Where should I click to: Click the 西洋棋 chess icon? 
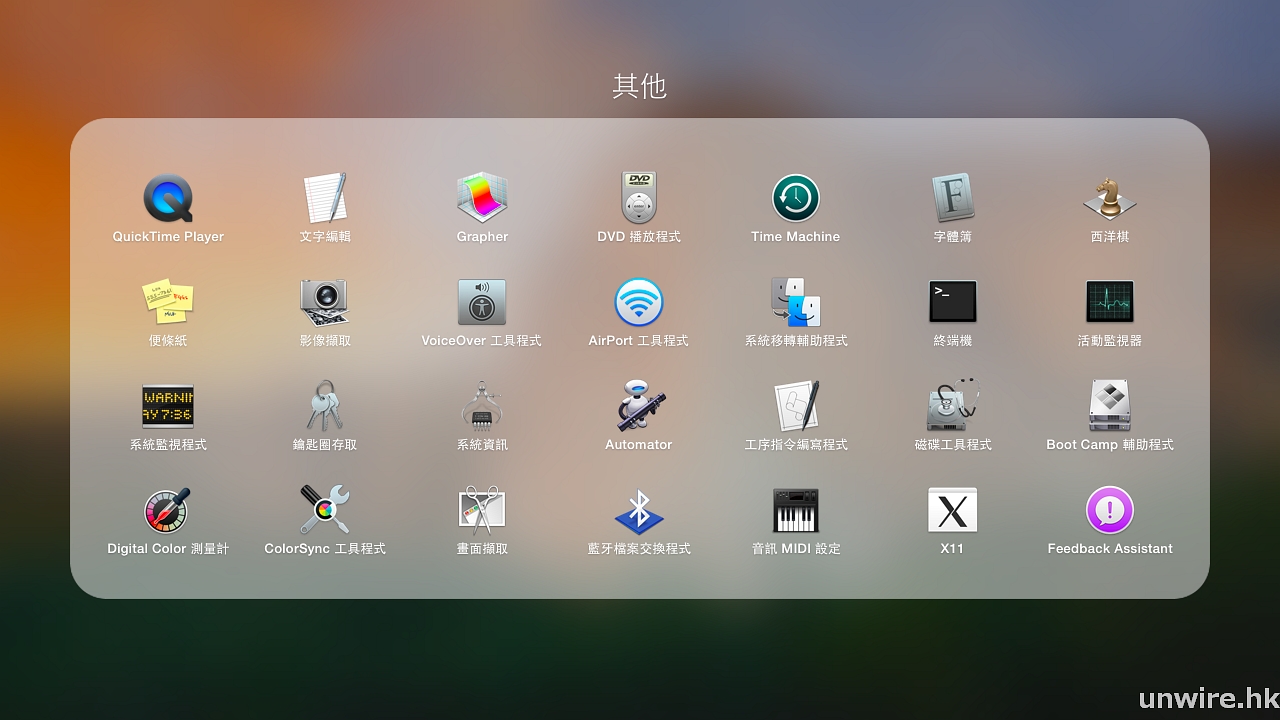(1109, 199)
